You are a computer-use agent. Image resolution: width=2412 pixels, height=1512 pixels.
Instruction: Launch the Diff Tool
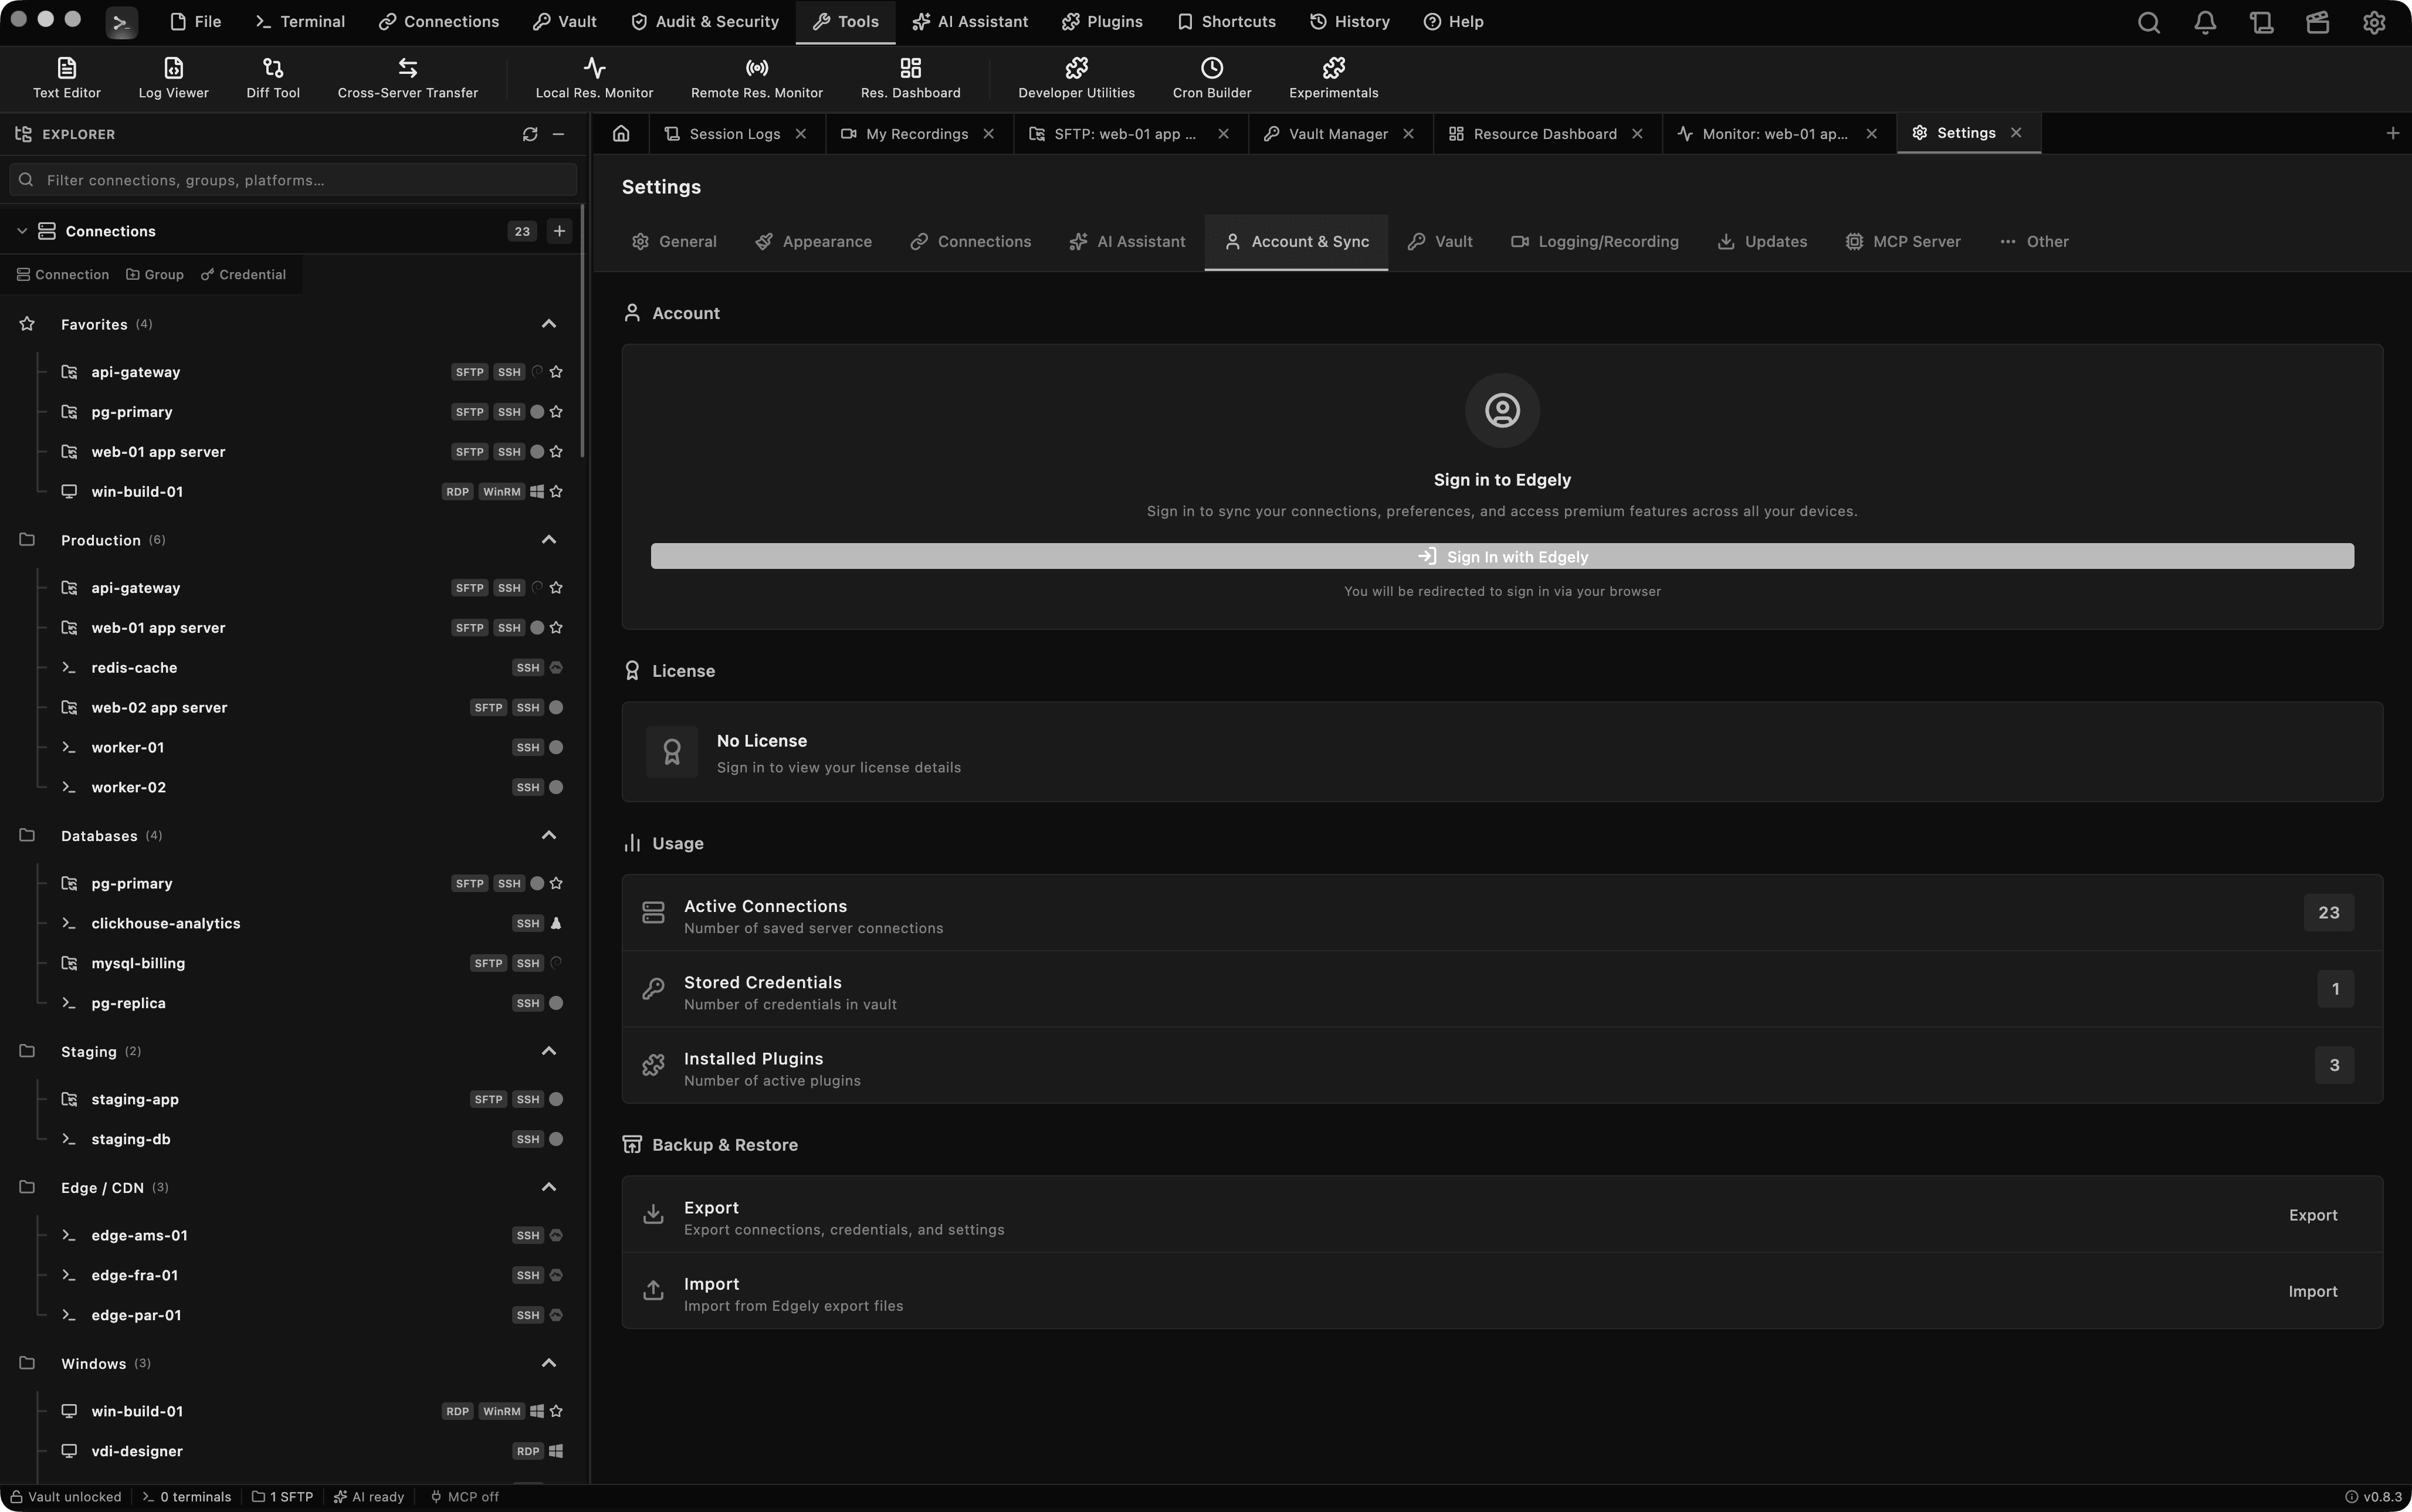coord(273,78)
